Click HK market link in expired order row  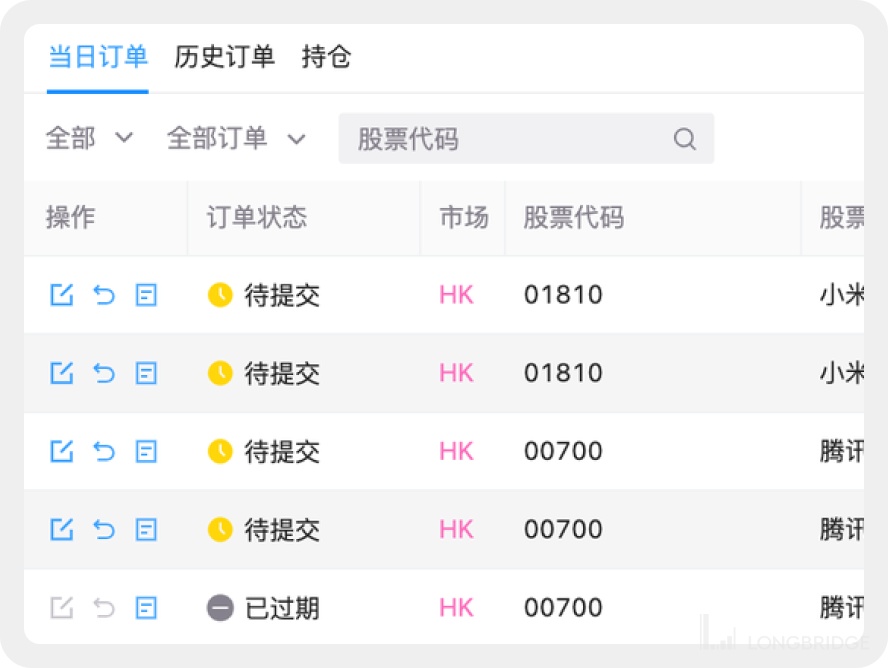click(x=456, y=607)
